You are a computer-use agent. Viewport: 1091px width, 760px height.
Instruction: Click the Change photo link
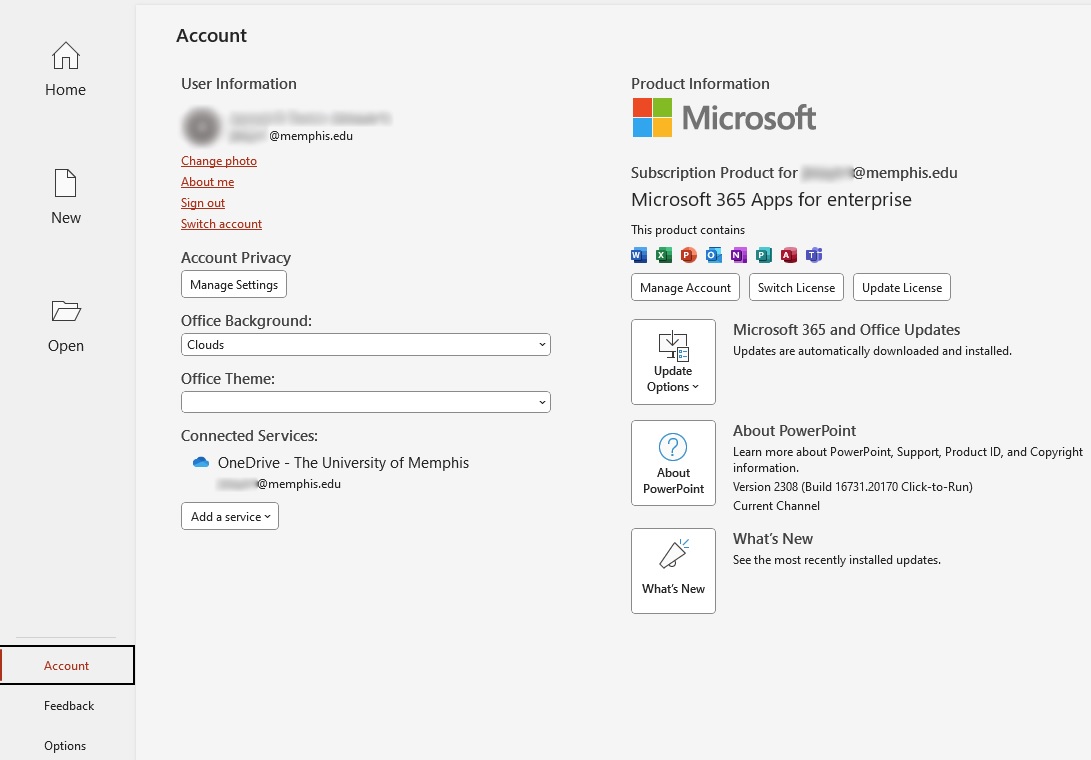(x=218, y=160)
